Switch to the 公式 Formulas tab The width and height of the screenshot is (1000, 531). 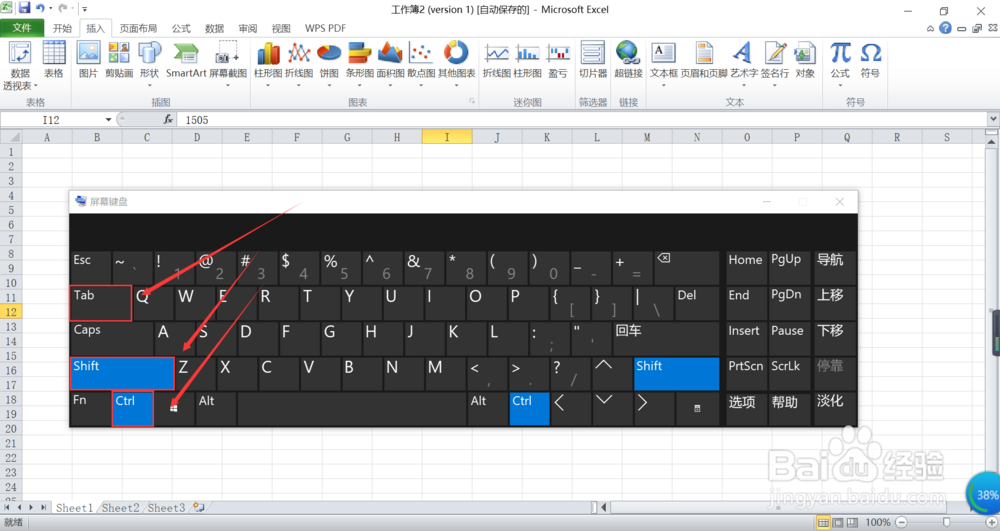pos(181,28)
